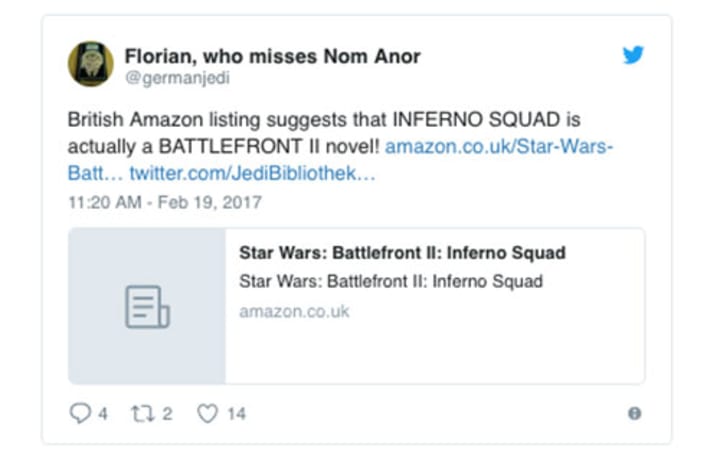
Task: Click the Twitter bird logo
Action: [633, 55]
